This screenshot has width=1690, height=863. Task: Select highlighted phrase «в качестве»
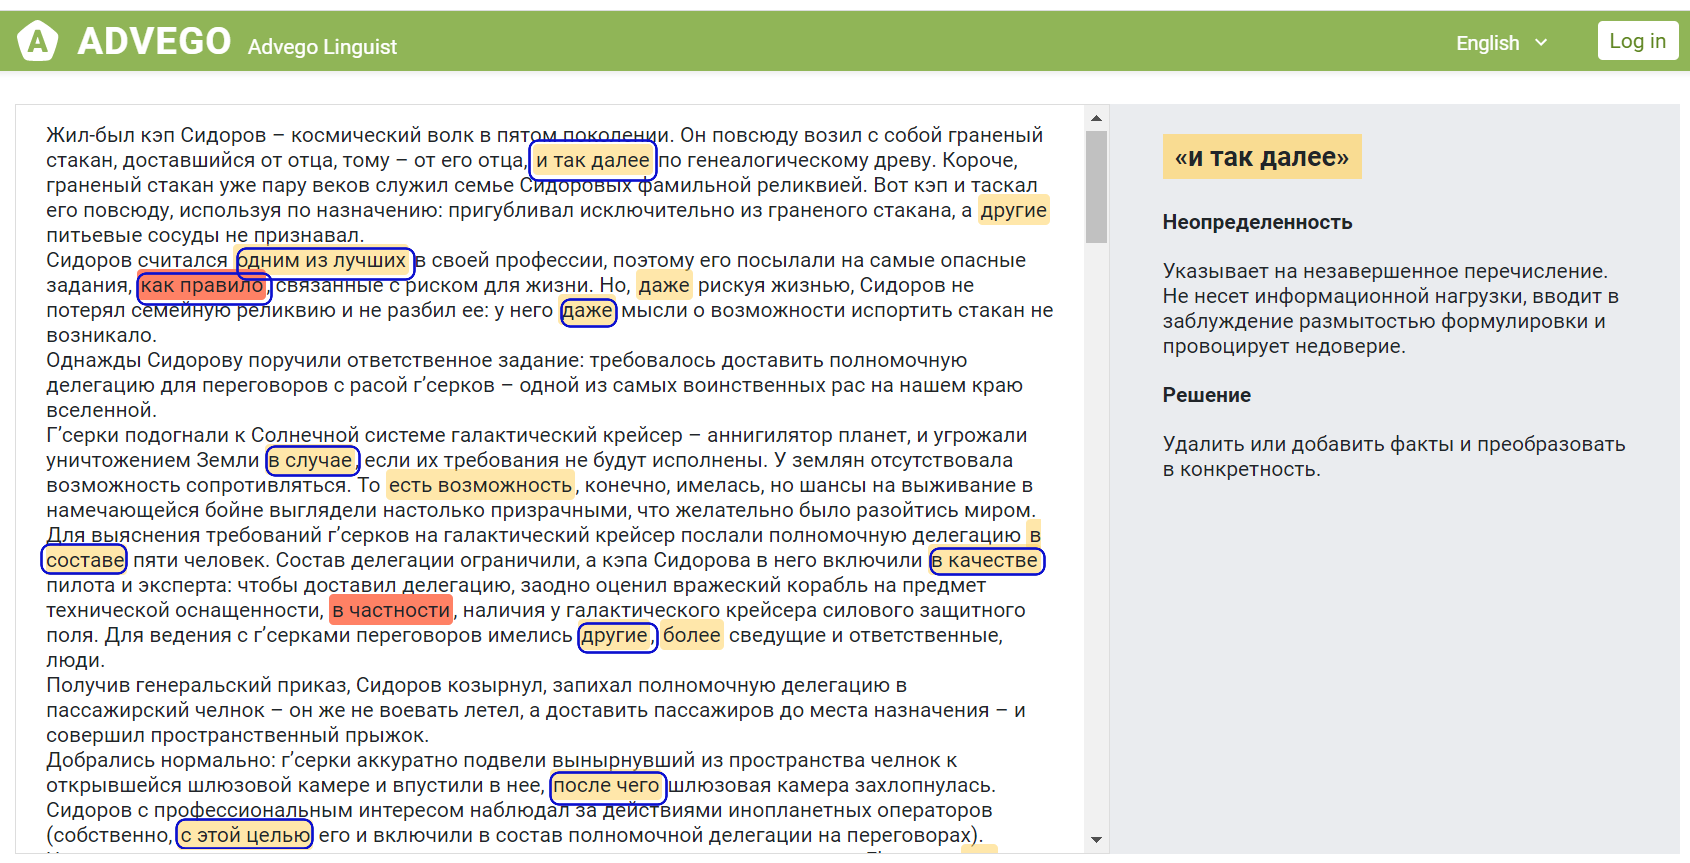tap(986, 561)
